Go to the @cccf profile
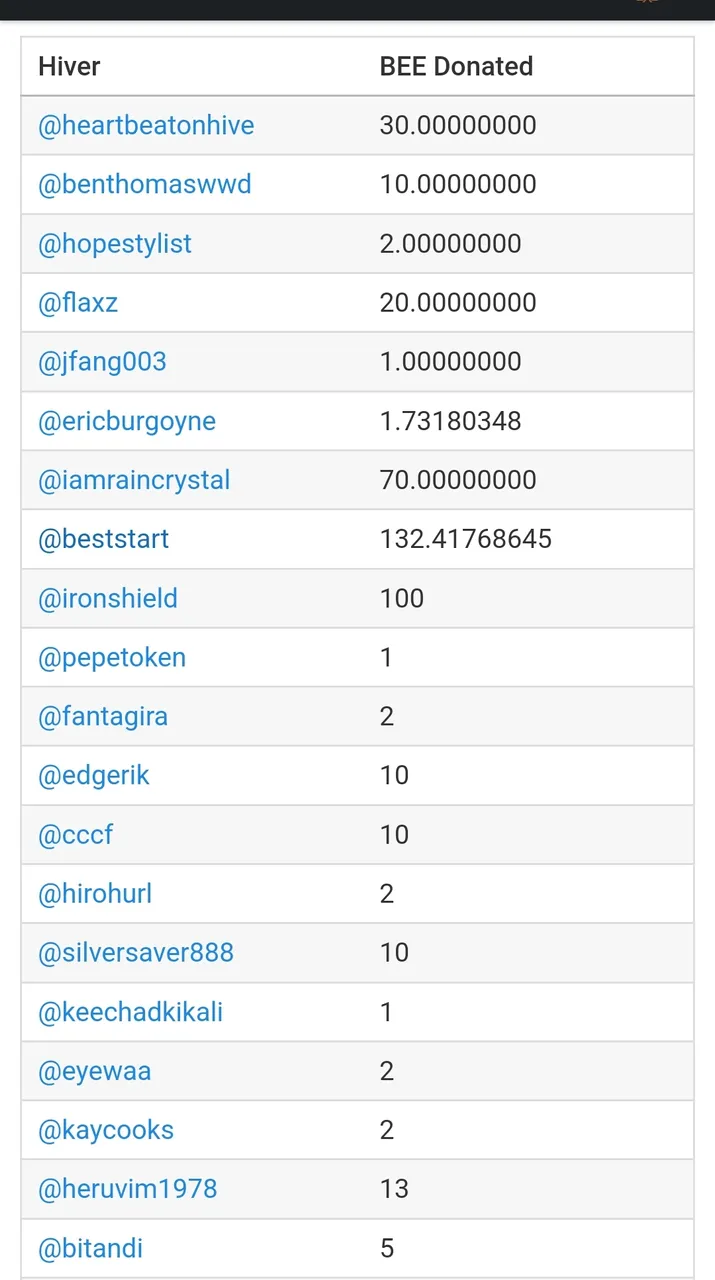 tap(76, 834)
